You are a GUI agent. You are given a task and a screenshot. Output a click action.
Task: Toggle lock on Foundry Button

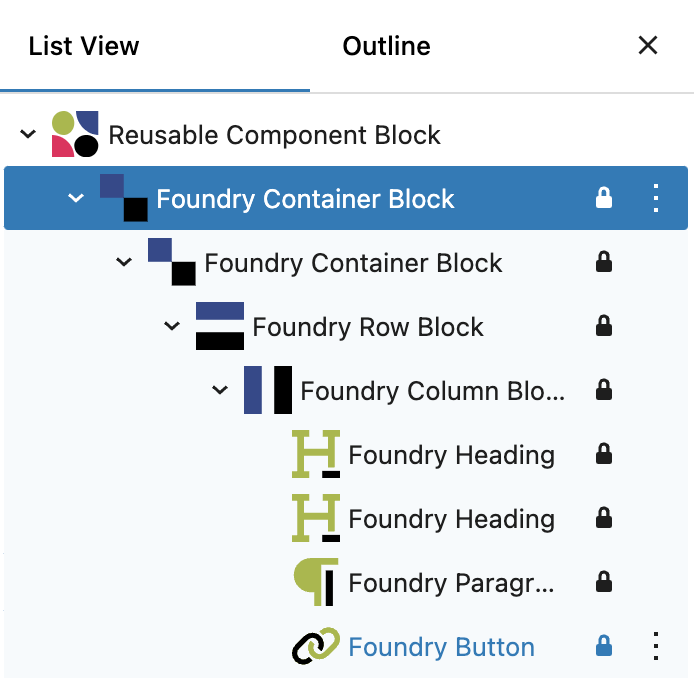pos(603,647)
